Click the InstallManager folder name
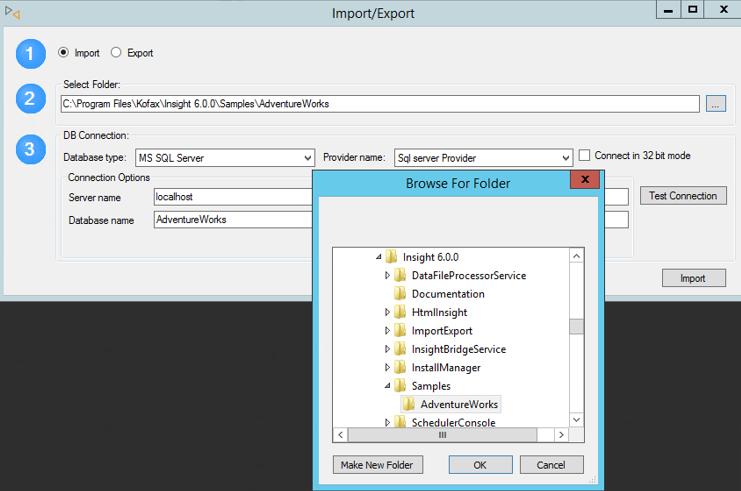The height and width of the screenshot is (491, 741). tap(446, 368)
